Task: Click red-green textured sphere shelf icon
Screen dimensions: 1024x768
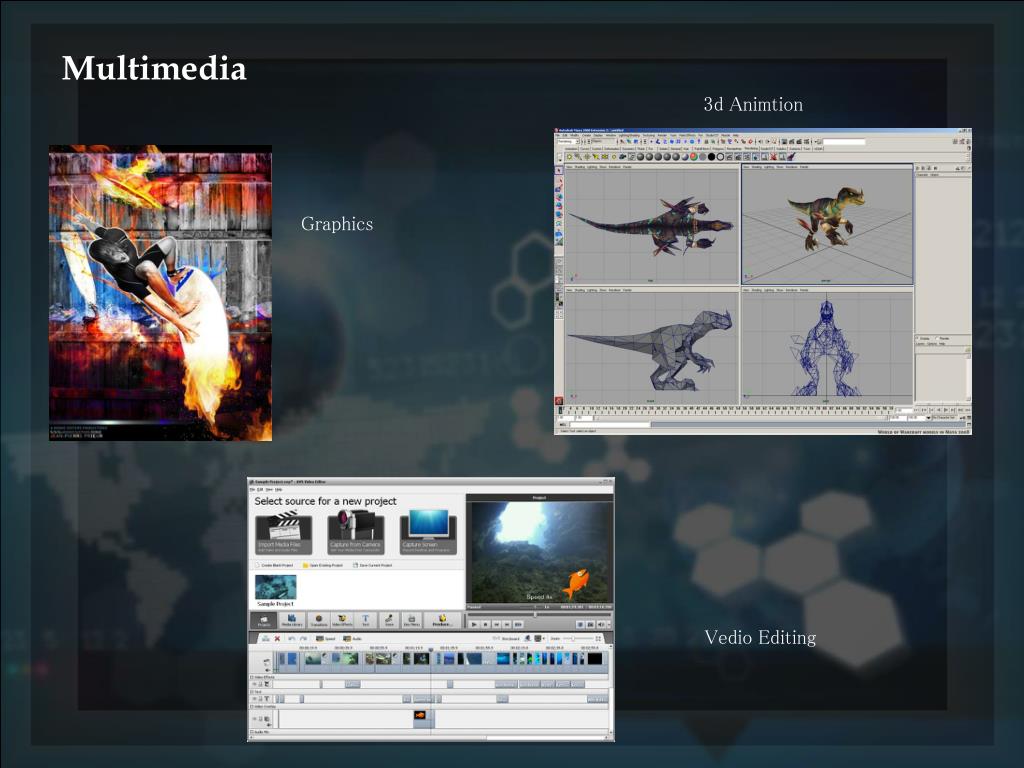Action: point(694,157)
